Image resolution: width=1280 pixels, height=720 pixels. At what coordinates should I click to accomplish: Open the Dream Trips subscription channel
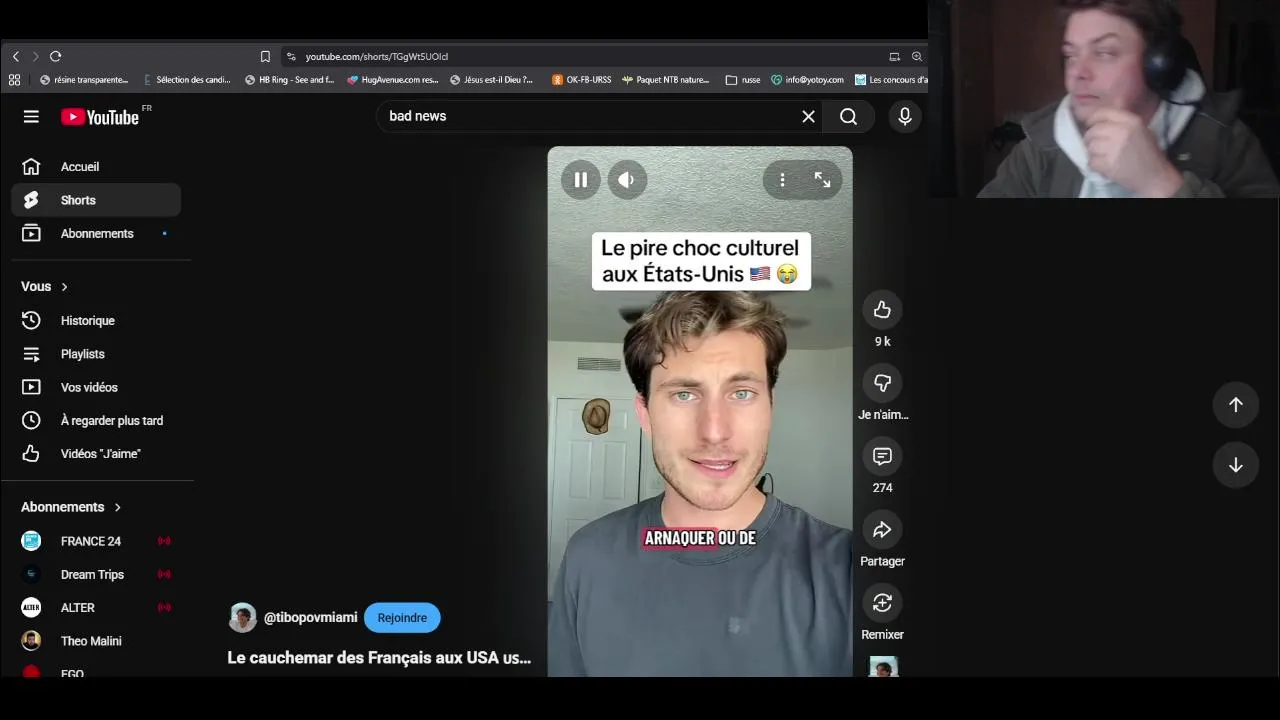pos(96,575)
